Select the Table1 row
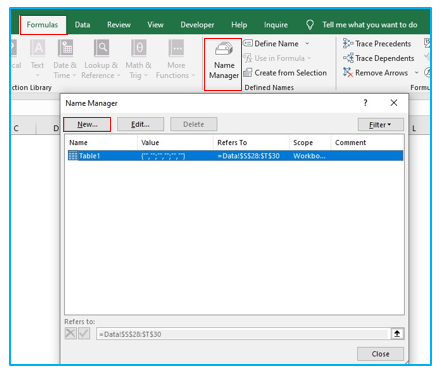441x376 pixels. coord(235,156)
